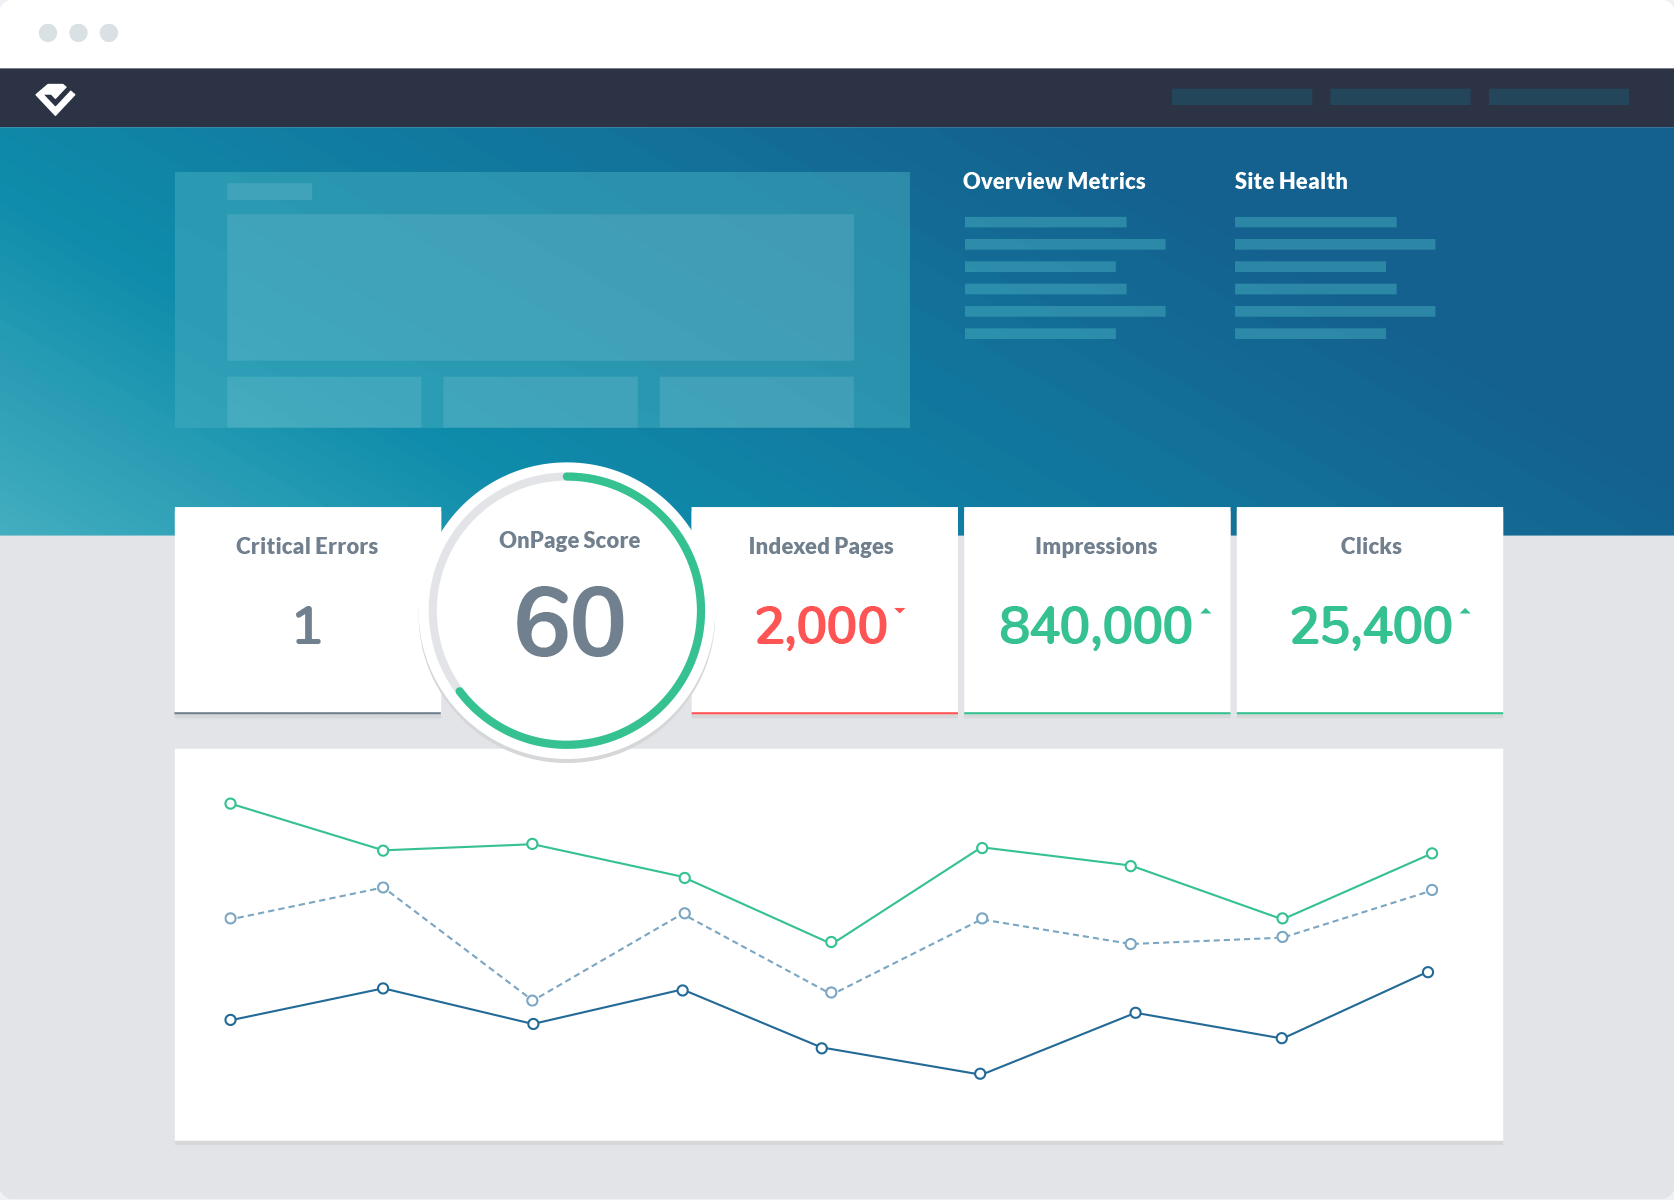Select the Critical Errors card
Image resolution: width=1674 pixels, height=1200 pixels.
pyautogui.click(x=307, y=610)
